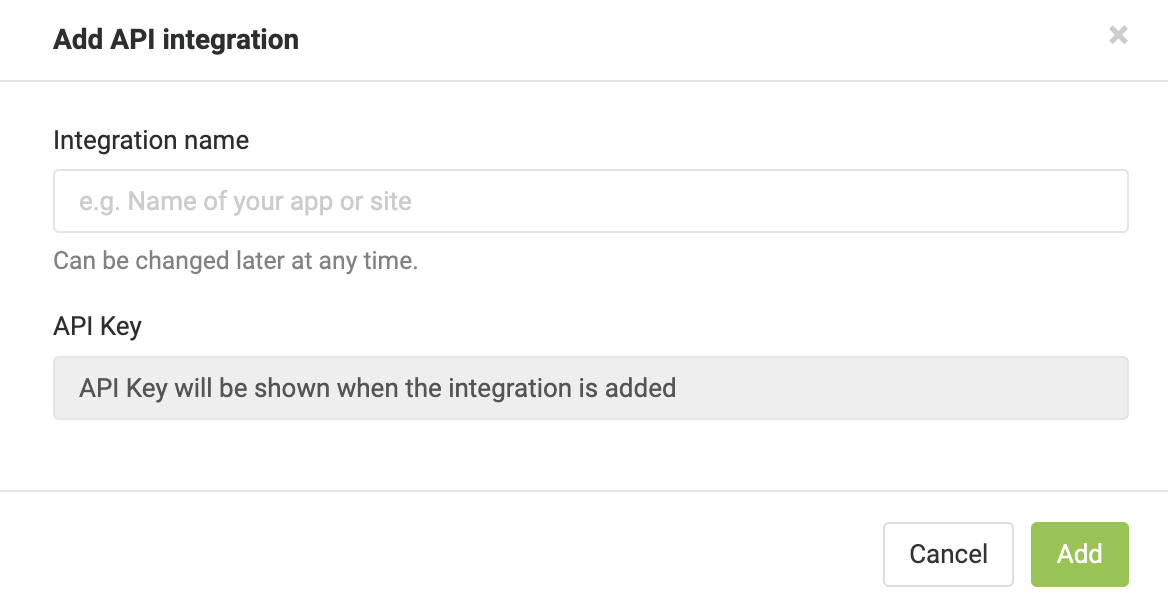Choose Cancel in the dialog footer
Image resolution: width=1168 pixels, height=602 pixels.
[x=948, y=554]
